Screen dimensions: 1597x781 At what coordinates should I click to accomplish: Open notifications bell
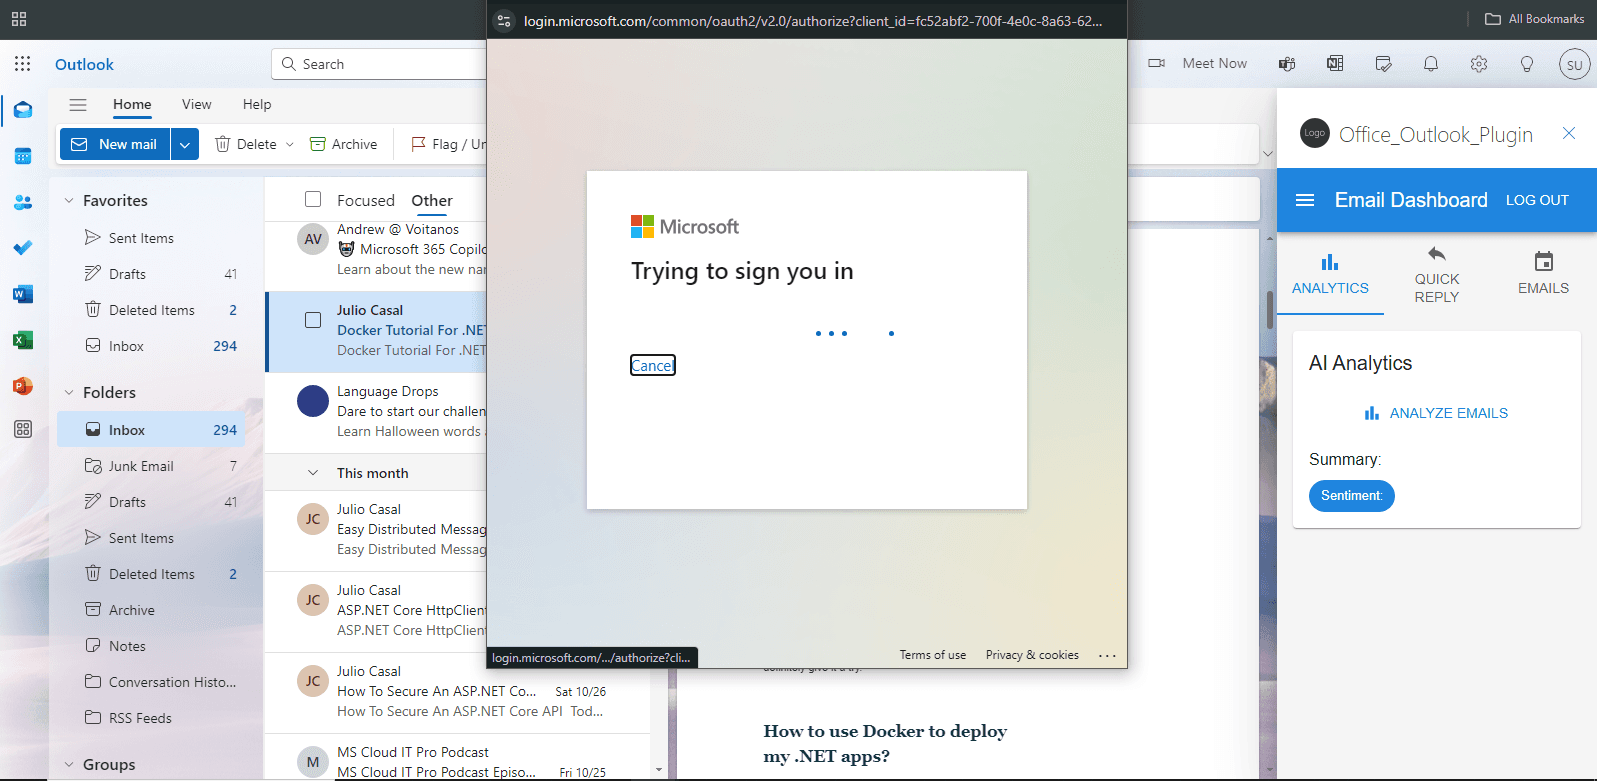click(x=1431, y=64)
